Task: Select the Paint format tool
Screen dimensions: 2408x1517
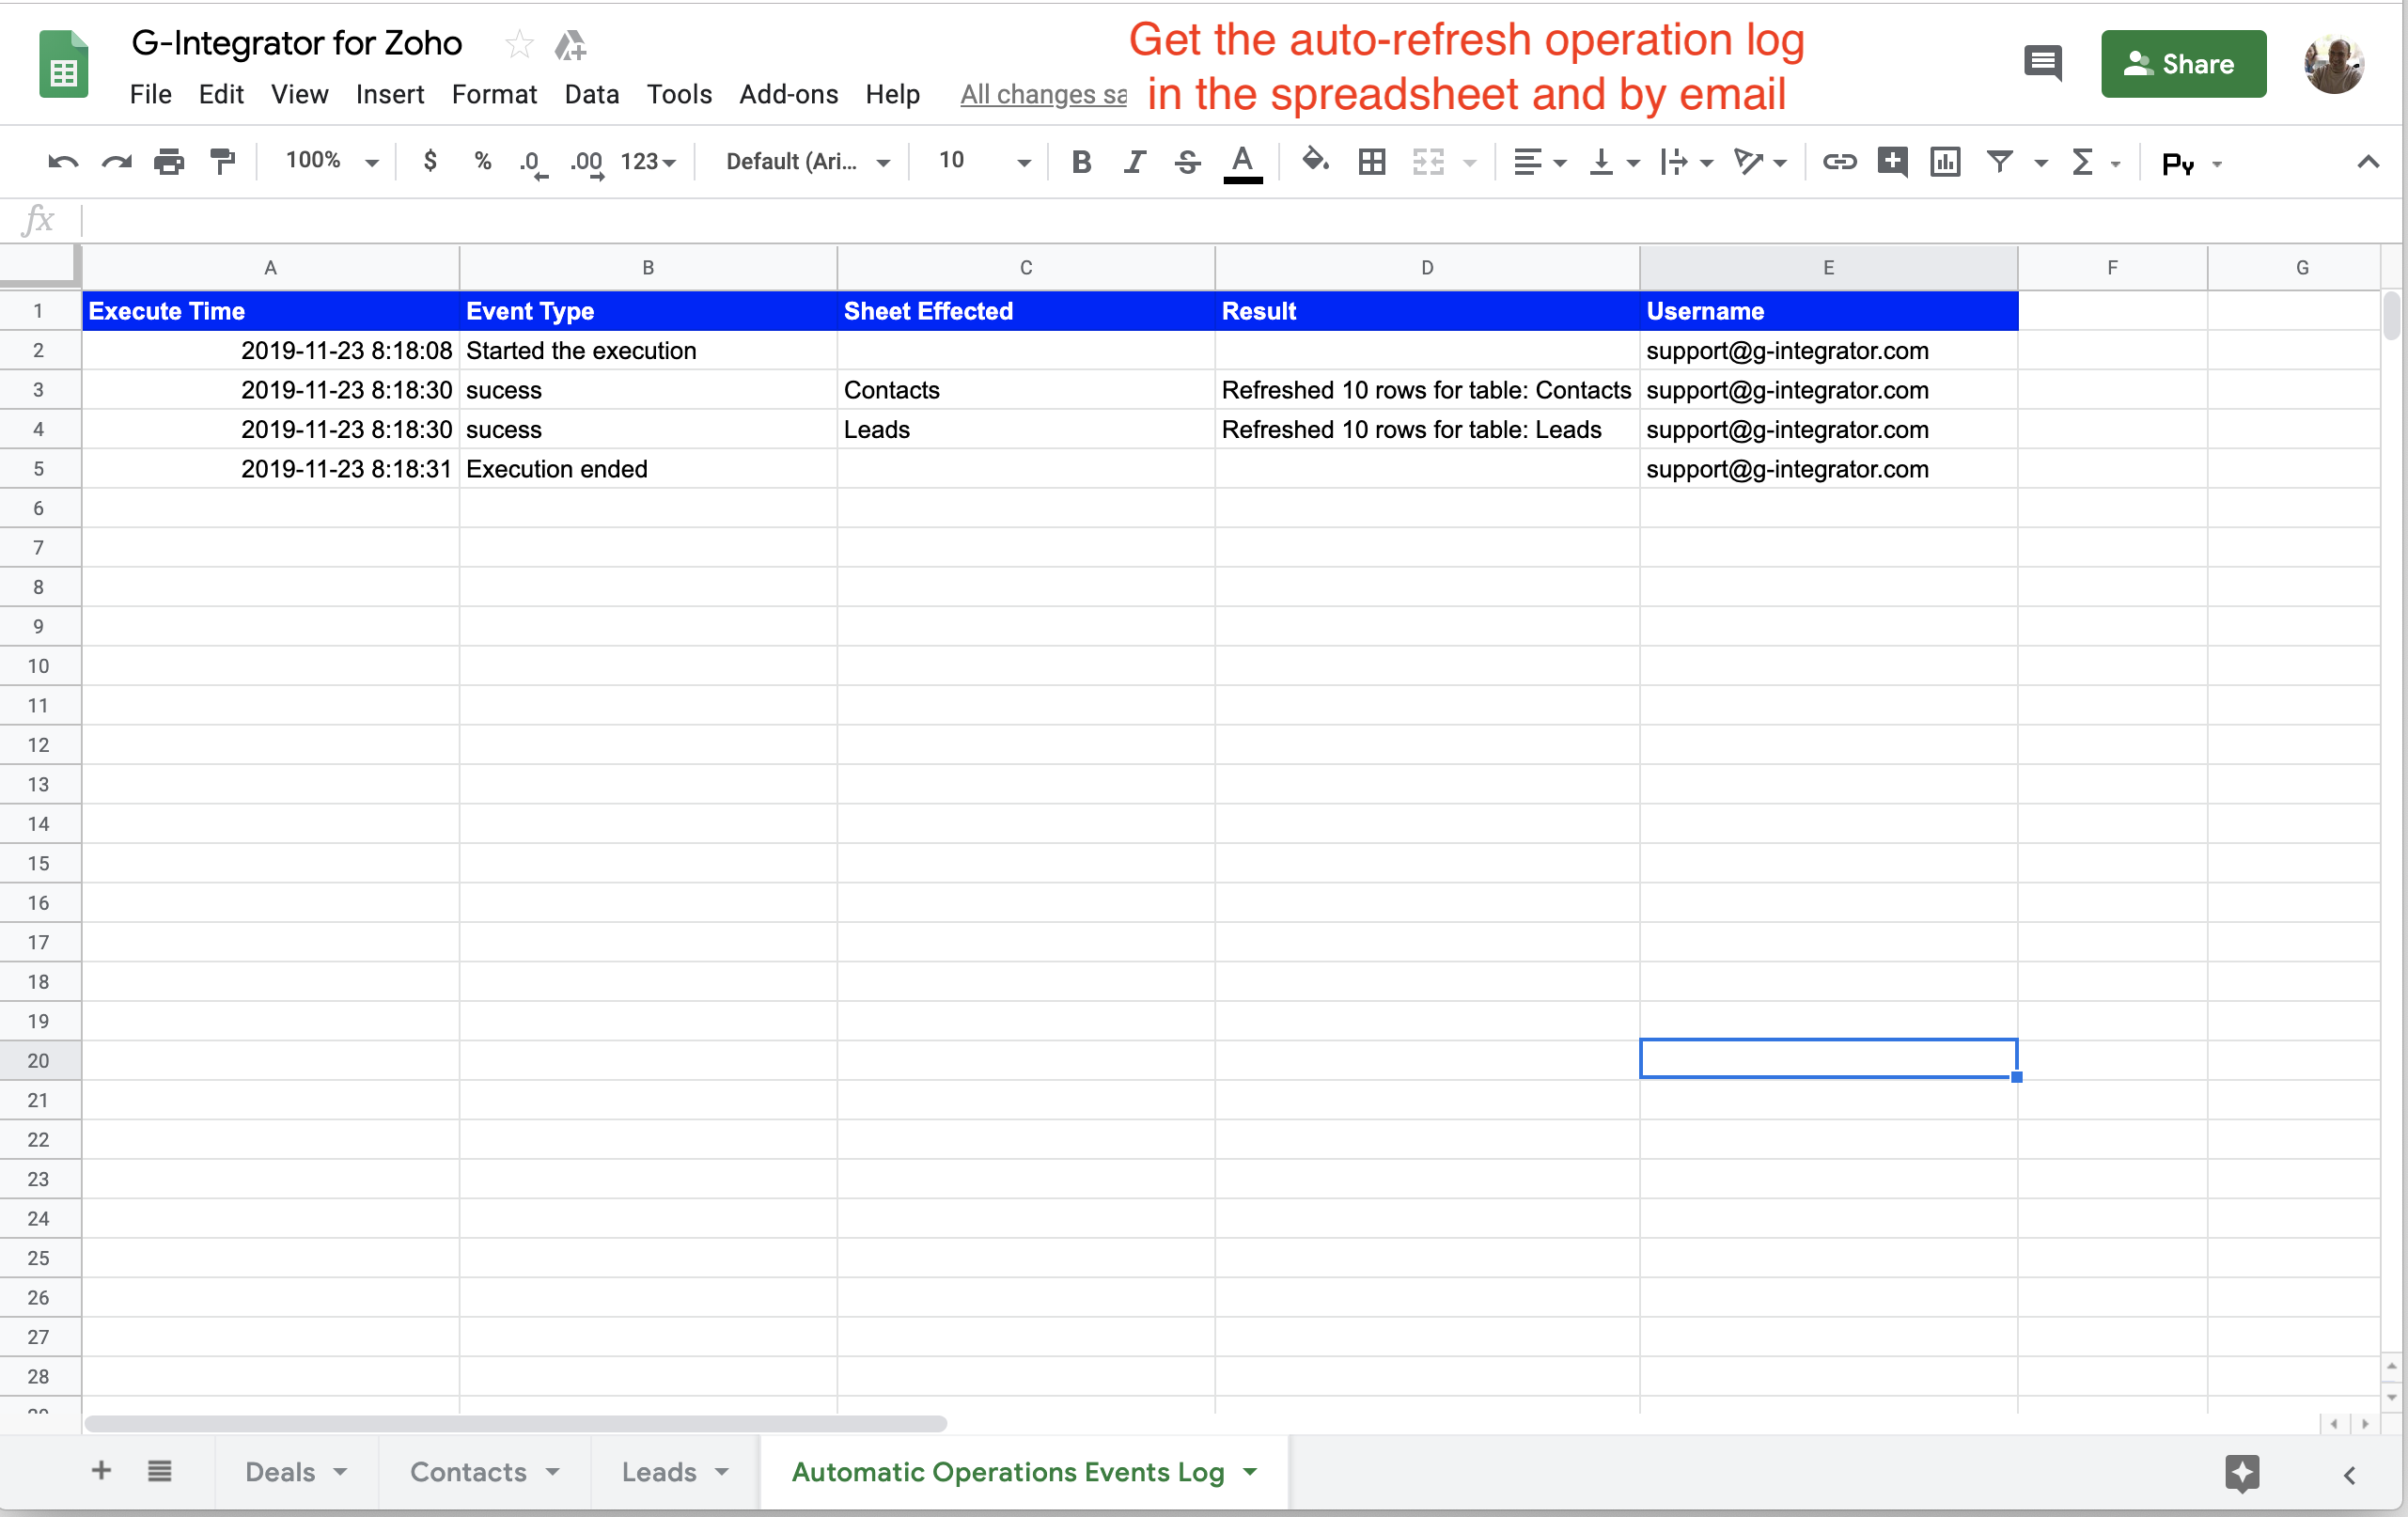Action: (x=222, y=161)
